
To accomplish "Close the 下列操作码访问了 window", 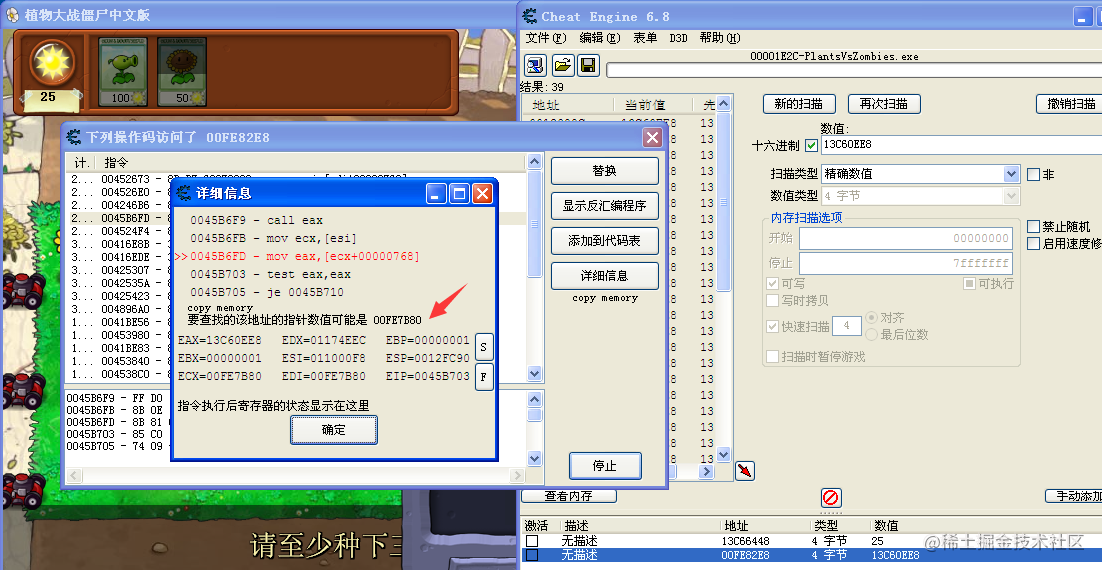I will pyautogui.click(x=652, y=137).
